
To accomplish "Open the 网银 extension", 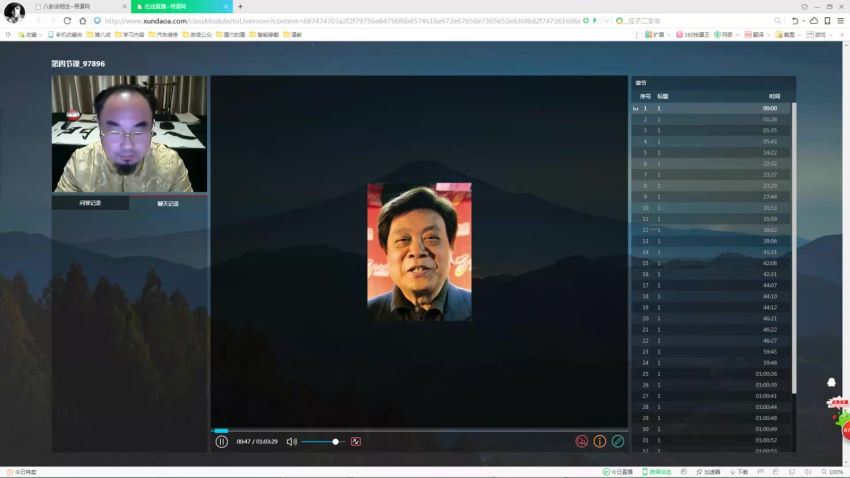I will tap(723, 35).
